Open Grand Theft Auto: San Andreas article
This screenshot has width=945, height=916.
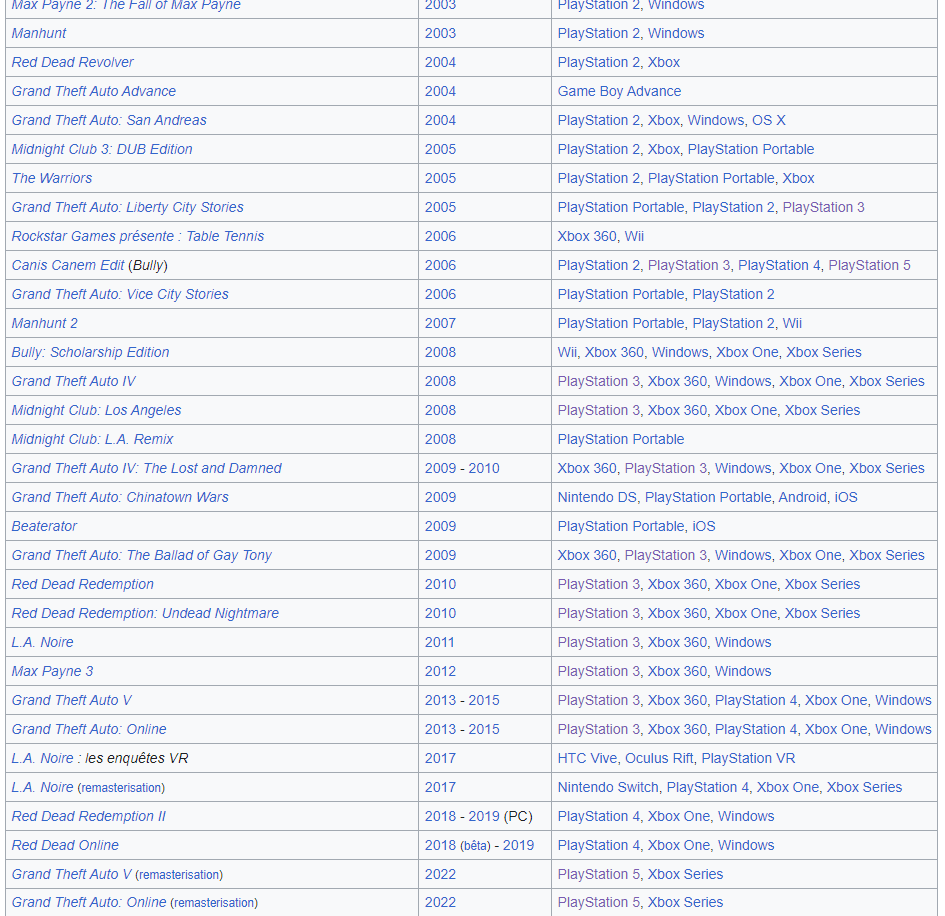coord(109,120)
